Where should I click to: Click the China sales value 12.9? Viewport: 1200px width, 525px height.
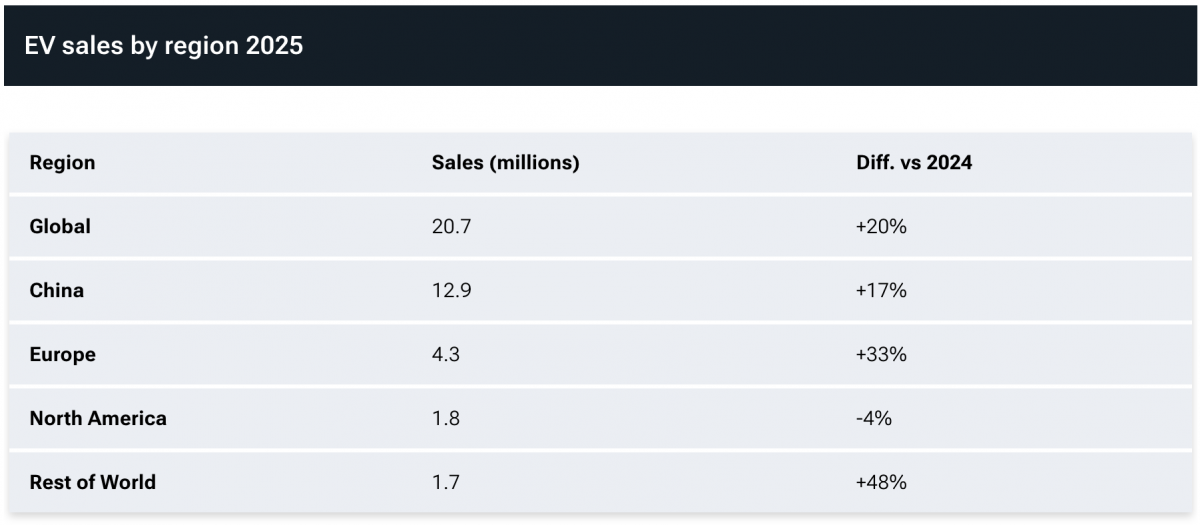(451, 291)
